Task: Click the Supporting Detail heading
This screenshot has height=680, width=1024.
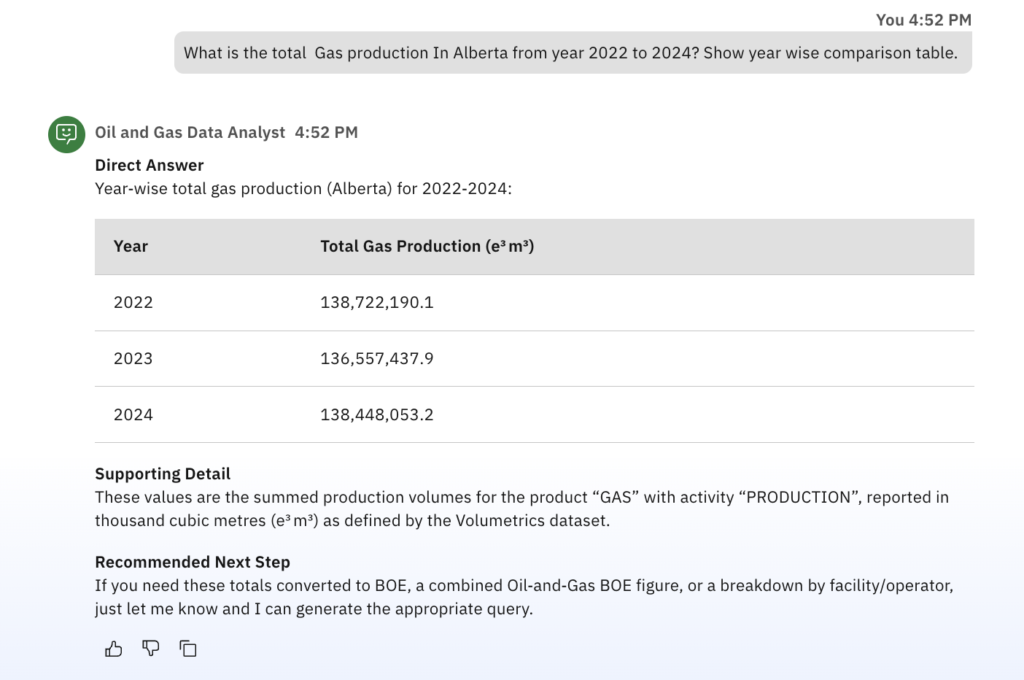Action: click(163, 474)
